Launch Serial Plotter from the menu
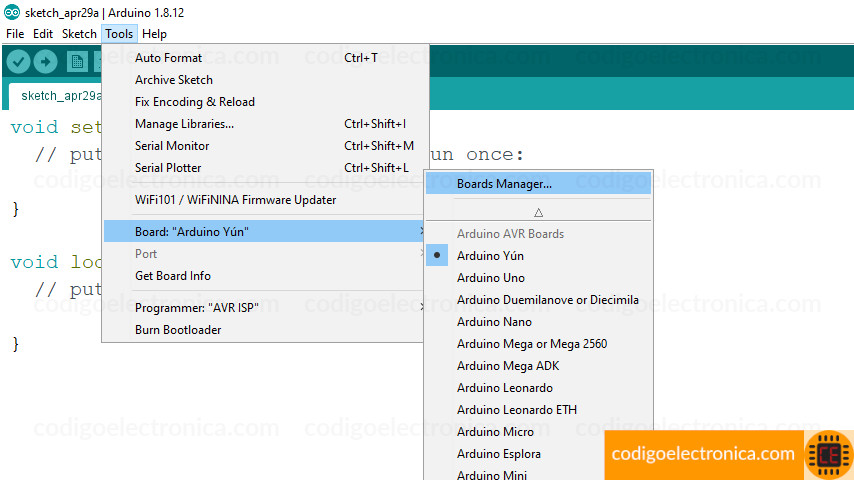Image resolution: width=854 pixels, height=480 pixels. [263, 168]
